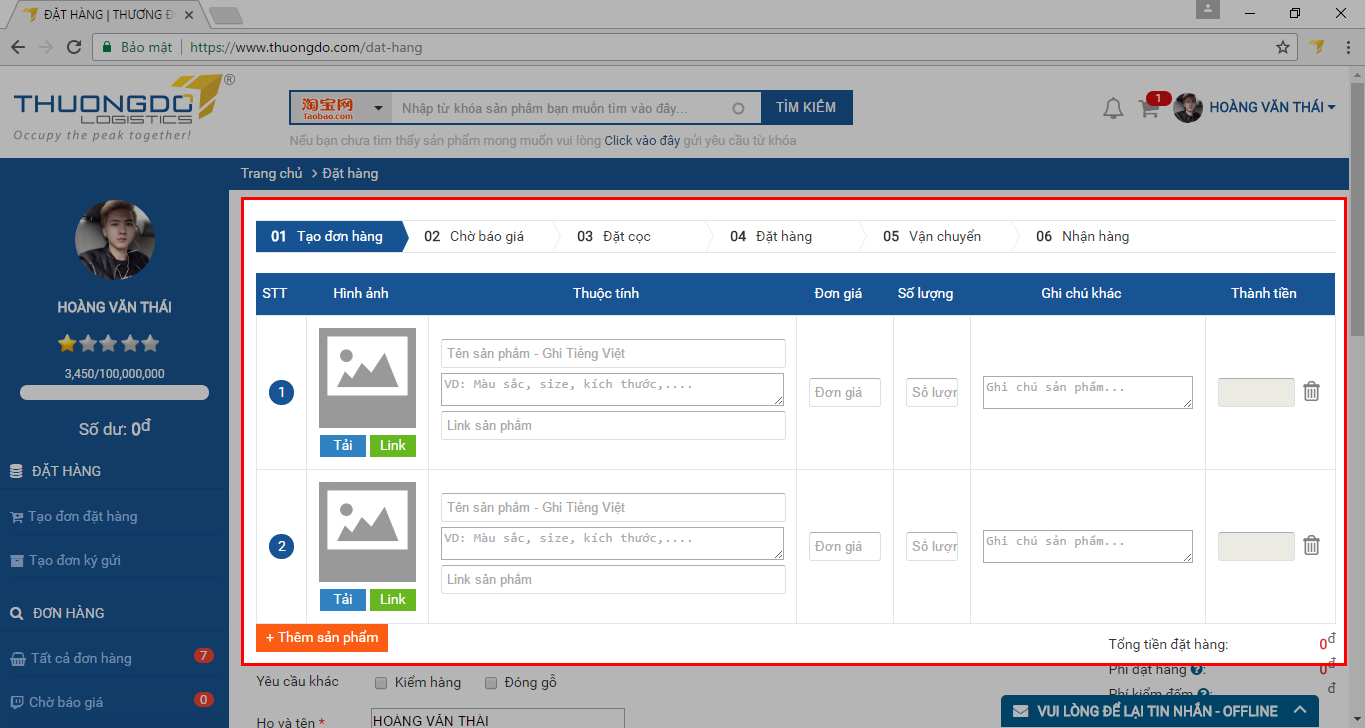Viewport: 1365px width, 728px height.
Task: Enable the Kiểm hàng checkbox
Action: pos(381,683)
